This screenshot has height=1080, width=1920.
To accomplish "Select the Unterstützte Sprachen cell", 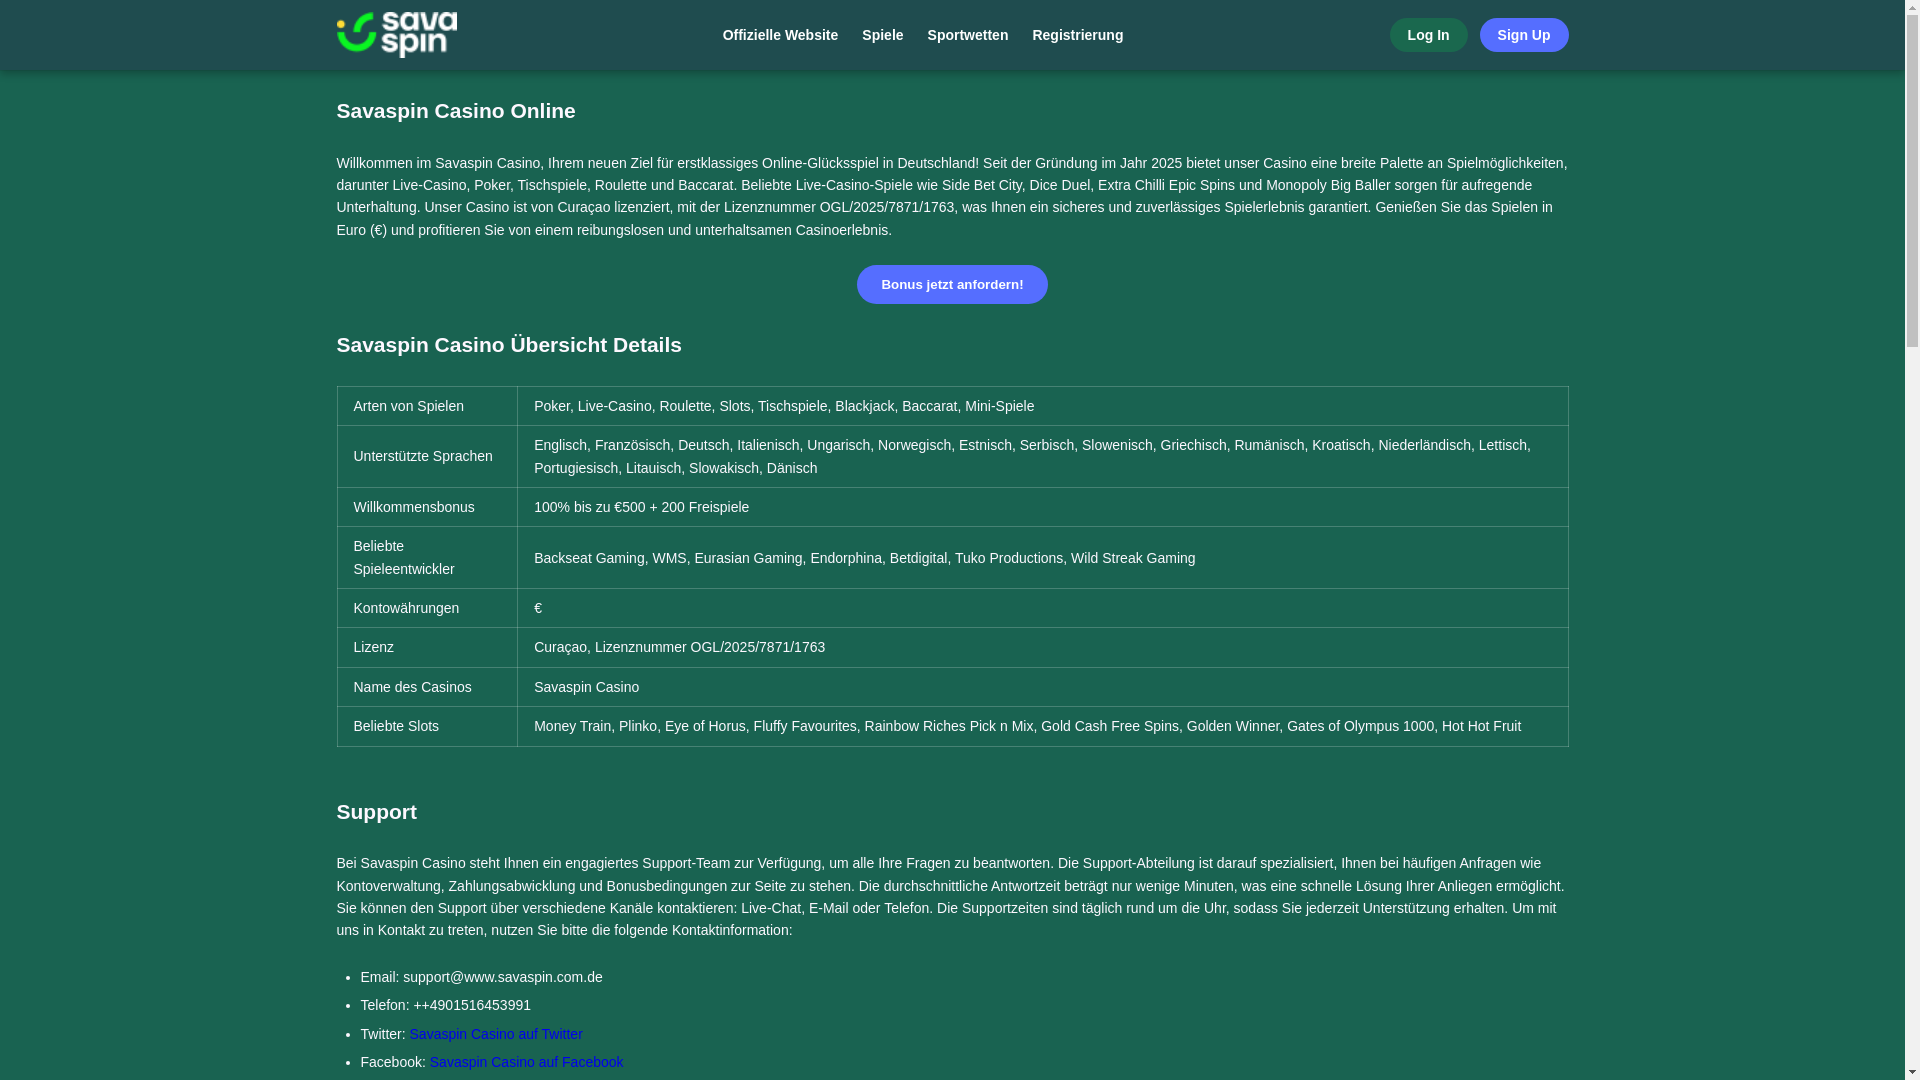I will click(427, 456).
